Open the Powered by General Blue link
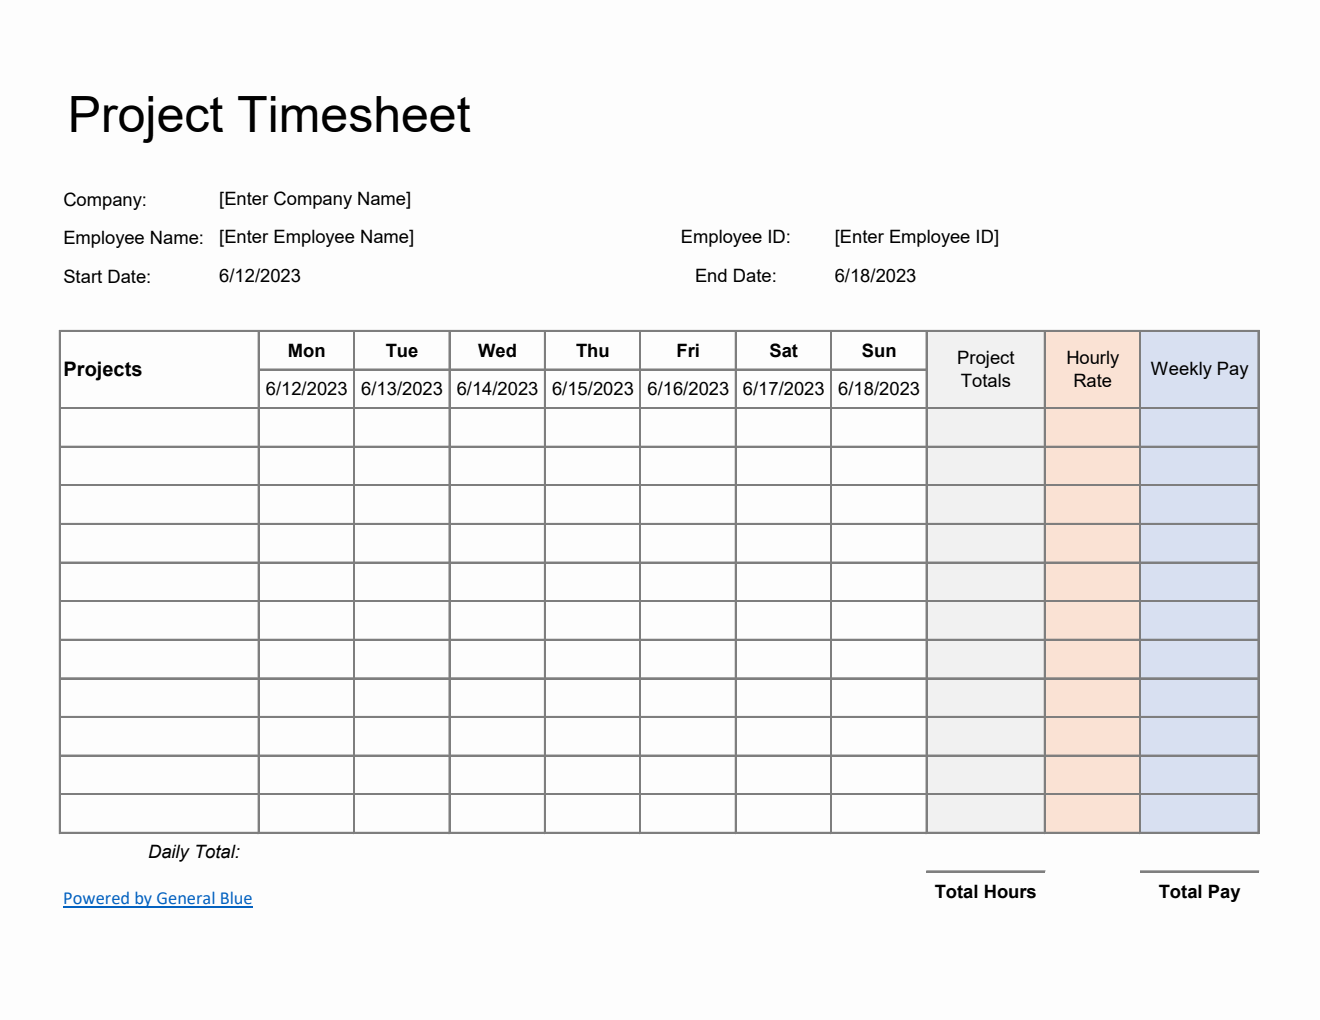This screenshot has height=1020, width=1320. coord(157,898)
